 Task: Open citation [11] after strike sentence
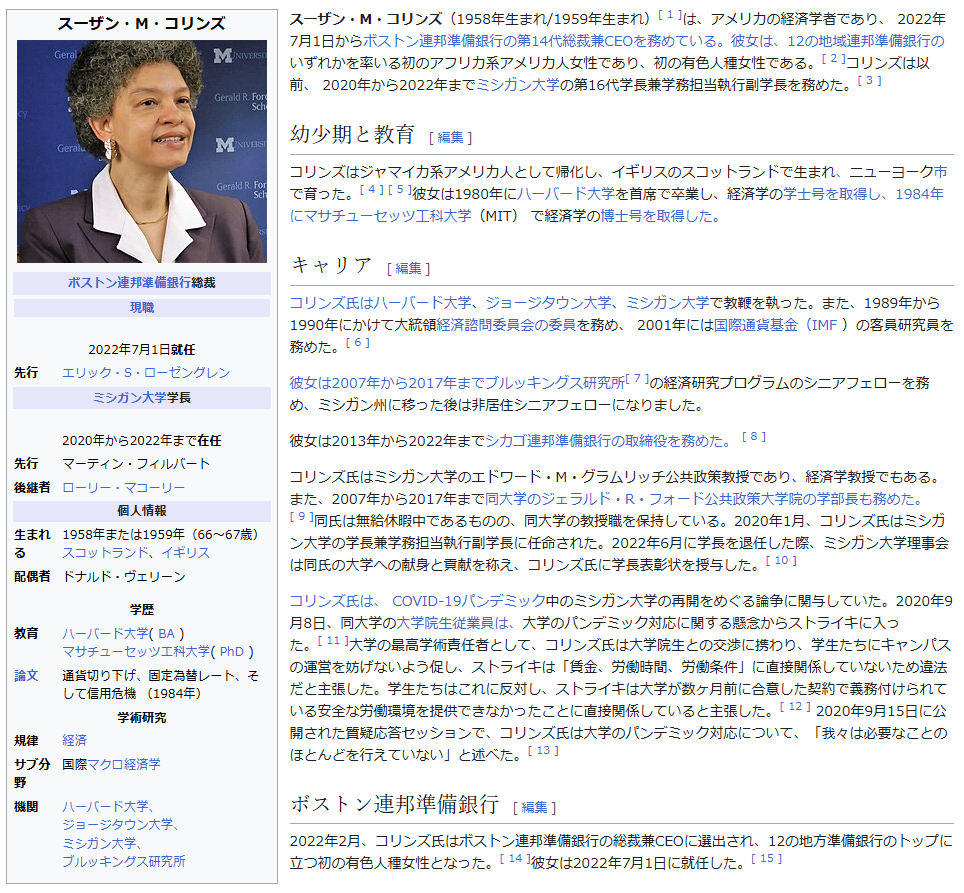(x=333, y=642)
